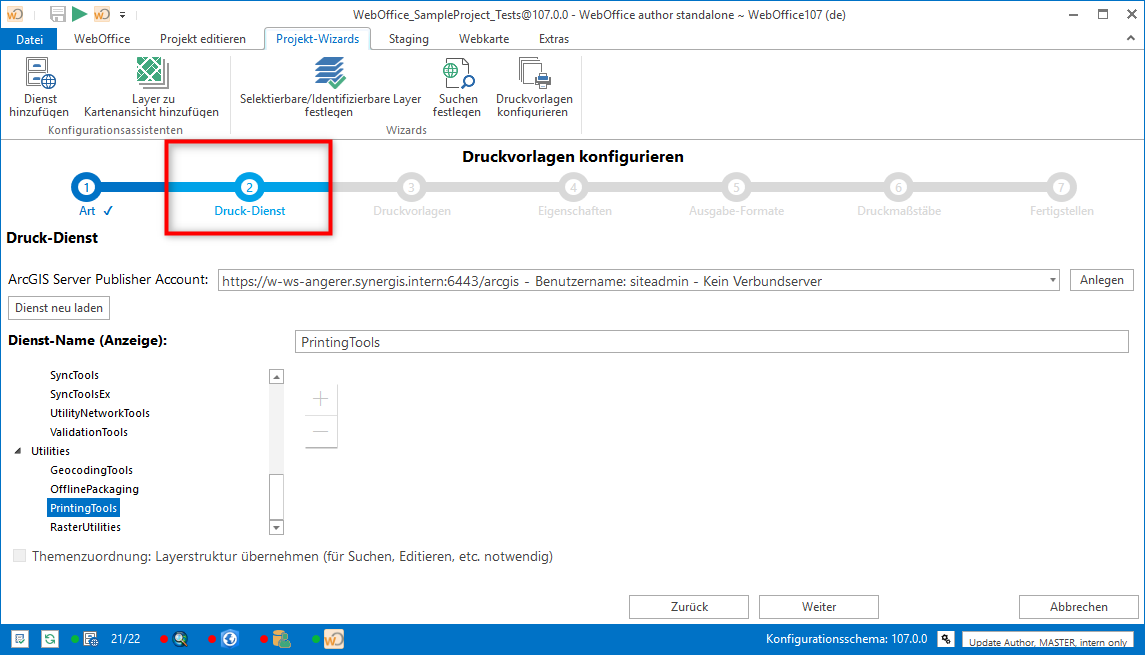Image resolution: width=1145 pixels, height=655 pixels.
Task: Click the save disk icon in title bar
Action: click(57, 14)
